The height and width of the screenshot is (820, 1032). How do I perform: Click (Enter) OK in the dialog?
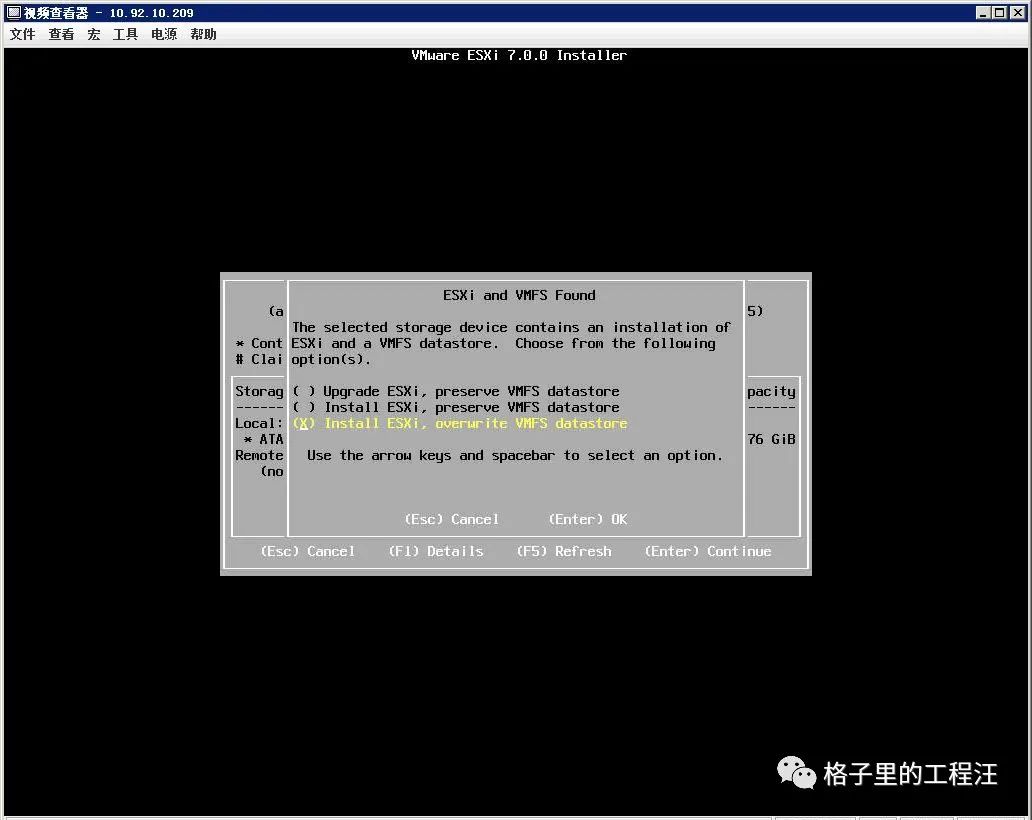point(588,519)
